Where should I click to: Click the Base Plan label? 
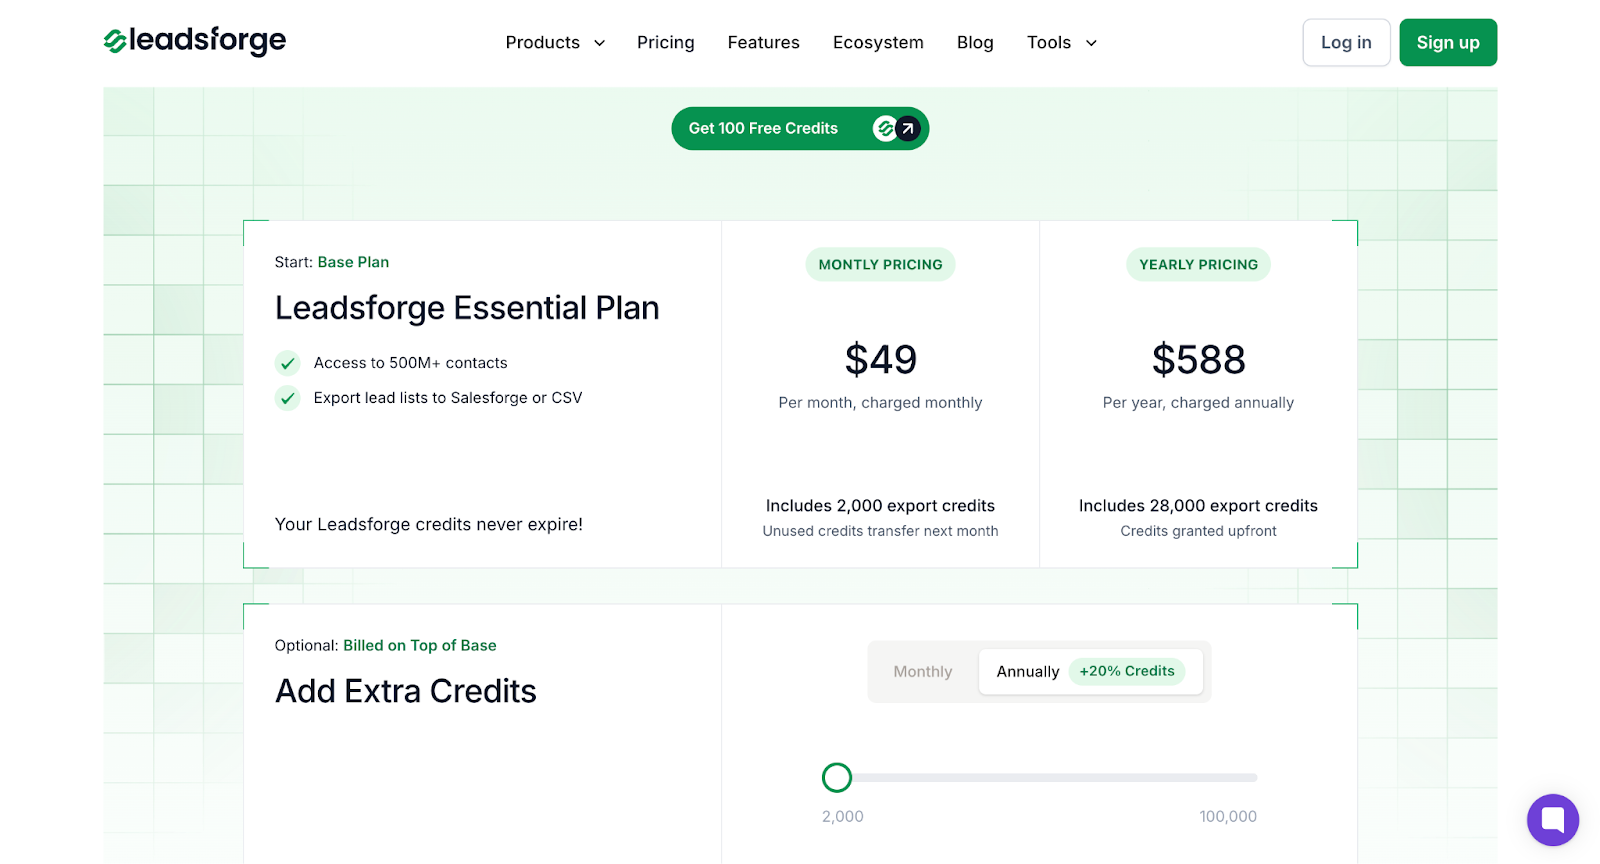[x=353, y=262]
